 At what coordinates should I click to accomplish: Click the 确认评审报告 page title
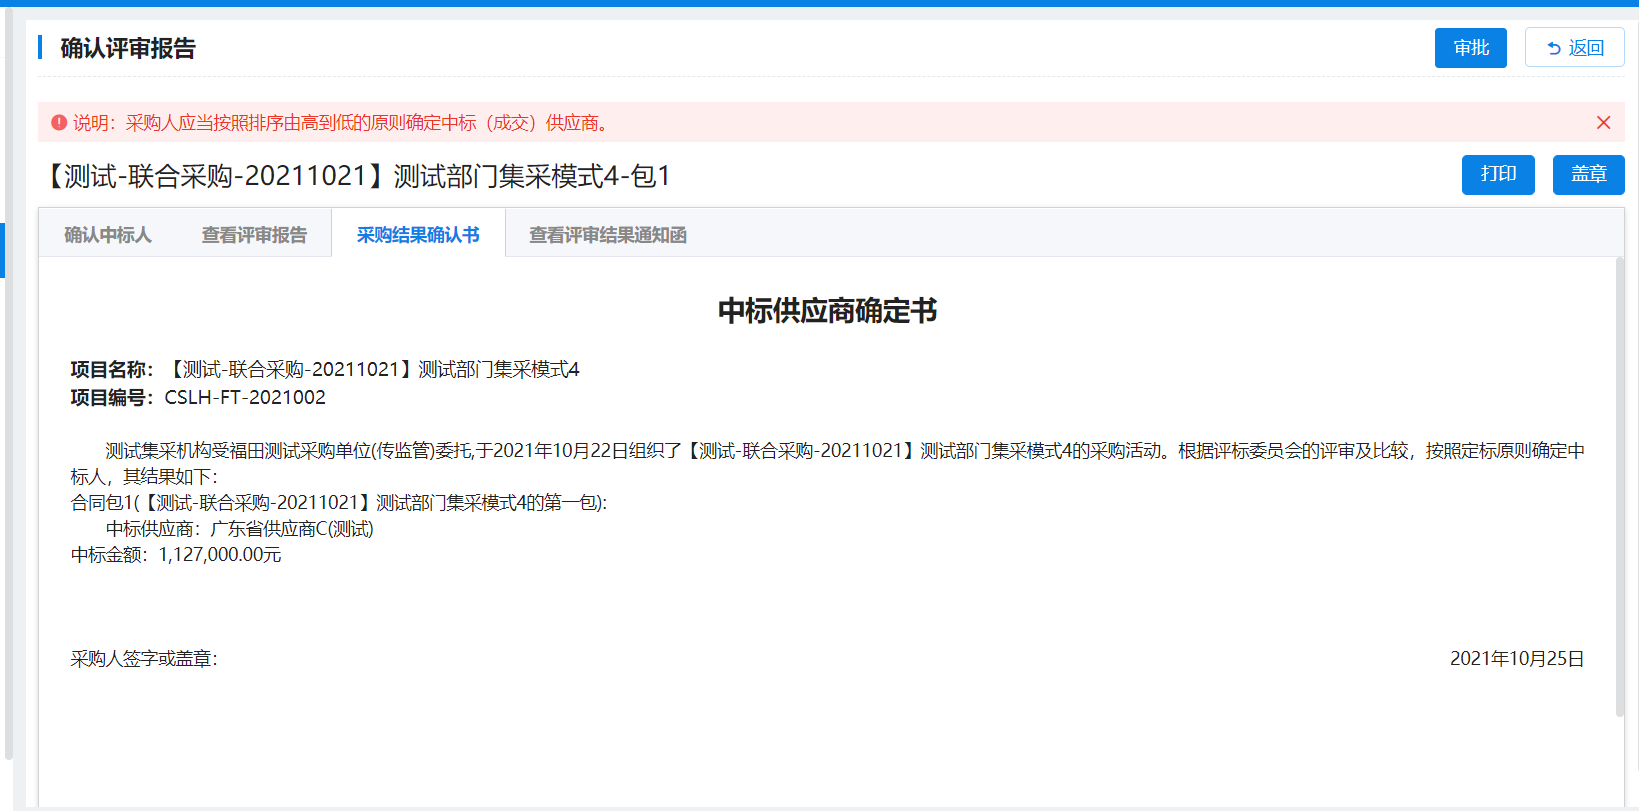(128, 48)
